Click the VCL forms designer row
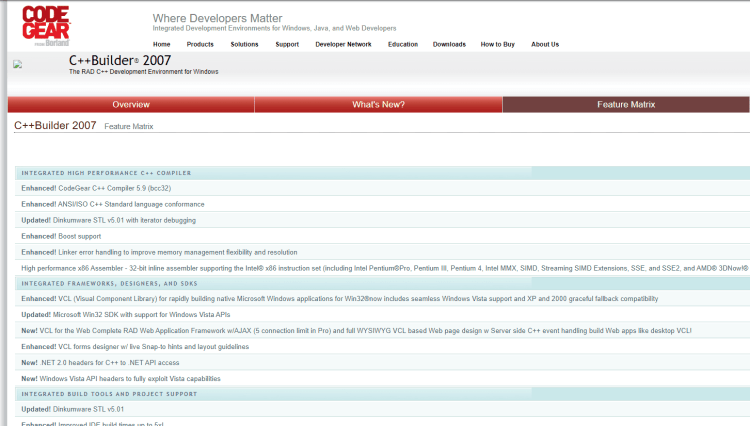The height and width of the screenshot is (426, 750). 383,347
